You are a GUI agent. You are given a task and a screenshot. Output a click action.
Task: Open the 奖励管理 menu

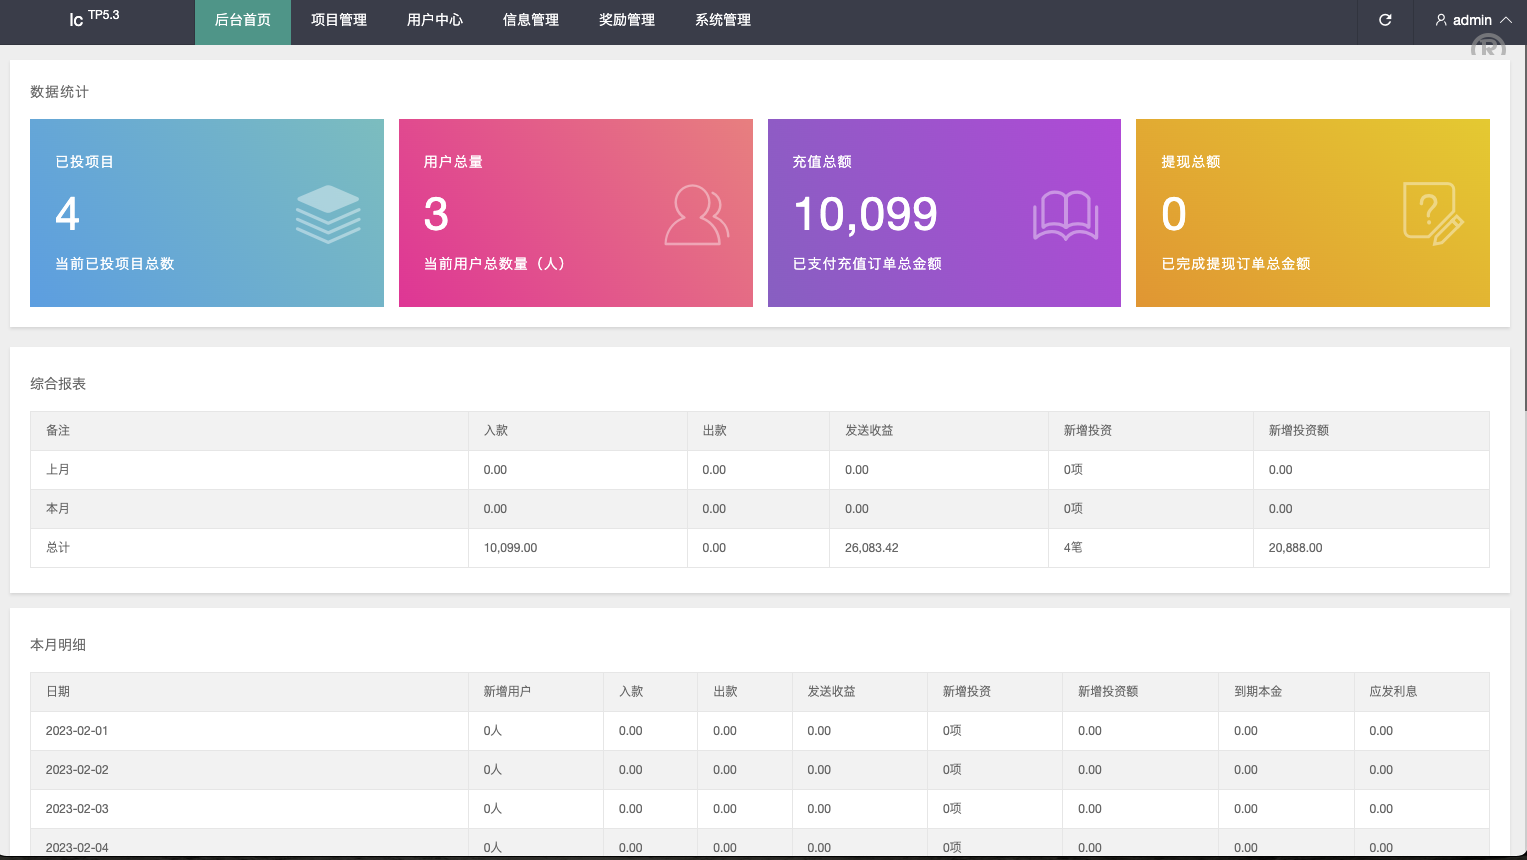(x=627, y=20)
